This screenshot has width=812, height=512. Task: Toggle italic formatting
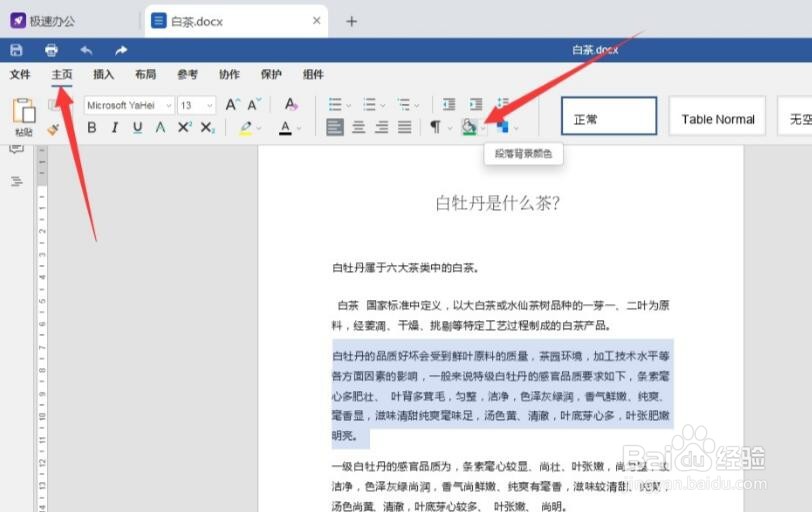click(114, 127)
